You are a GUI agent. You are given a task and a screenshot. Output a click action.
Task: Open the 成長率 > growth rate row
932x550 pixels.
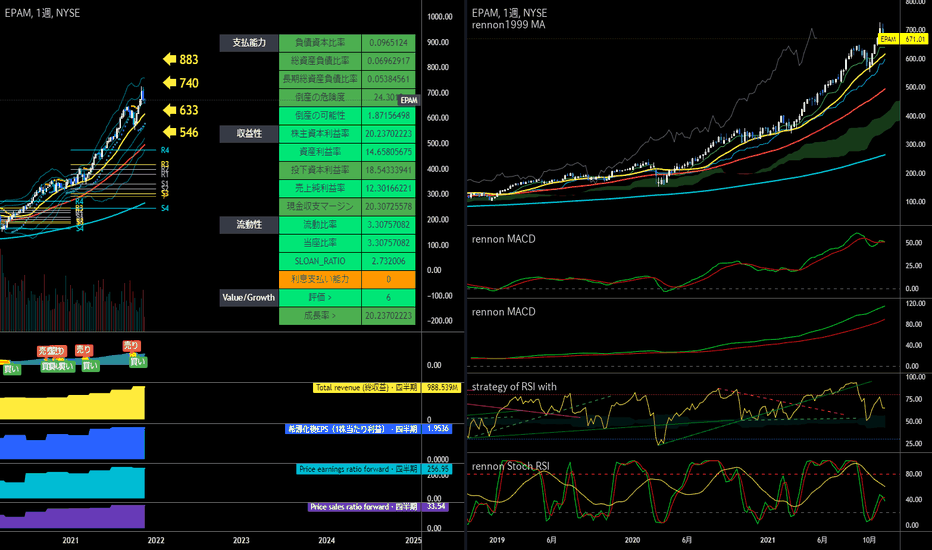pyautogui.click(x=320, y=316)
